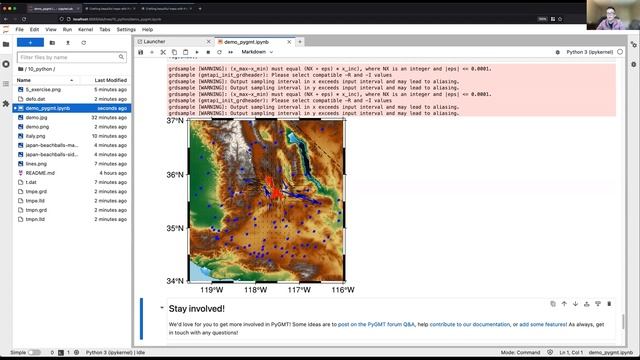Click the kernel status circle indicator
Viewport: 640px width, 360px height.
tap(620, 52)
